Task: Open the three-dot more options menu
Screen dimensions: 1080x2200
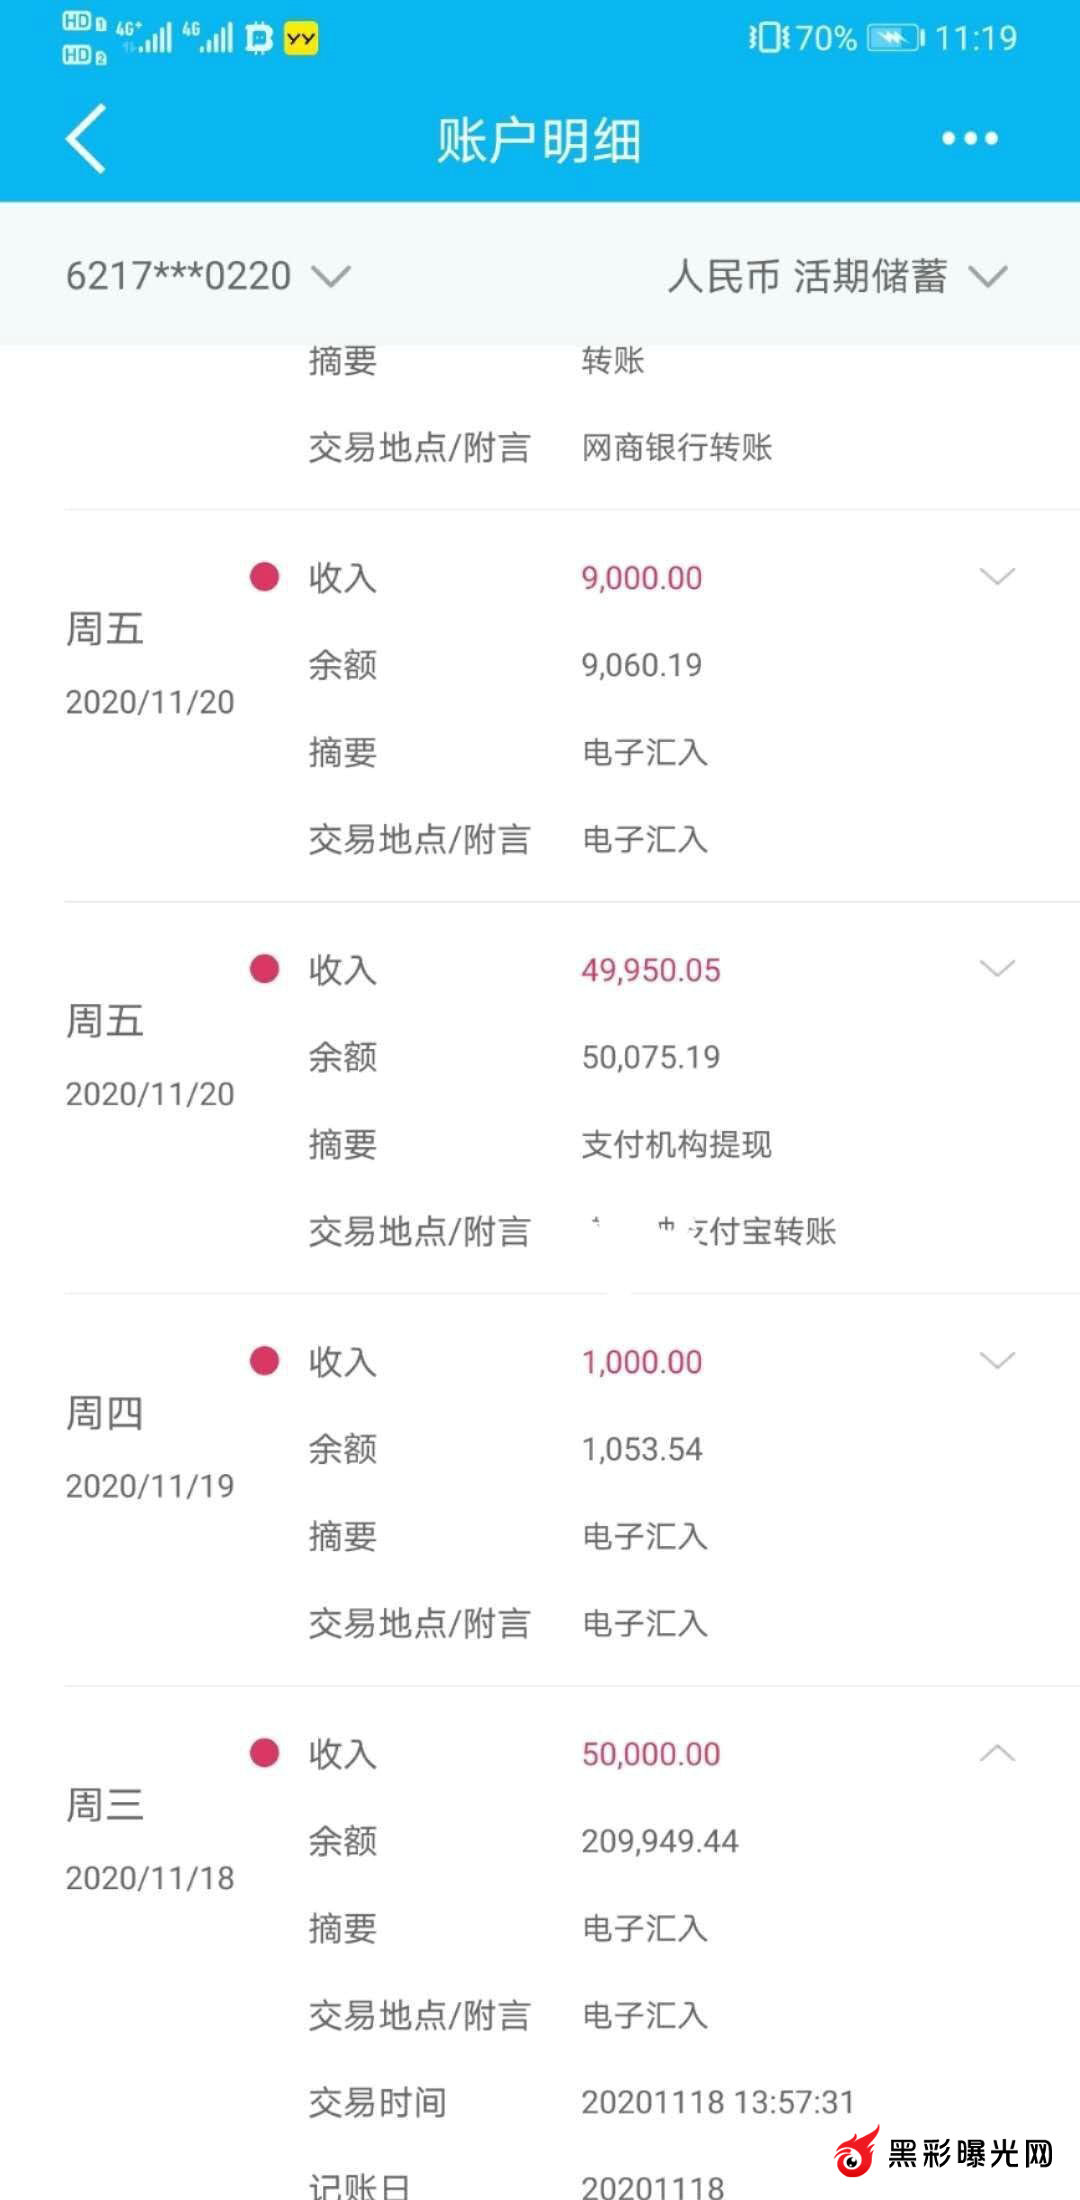Action: 969,139
